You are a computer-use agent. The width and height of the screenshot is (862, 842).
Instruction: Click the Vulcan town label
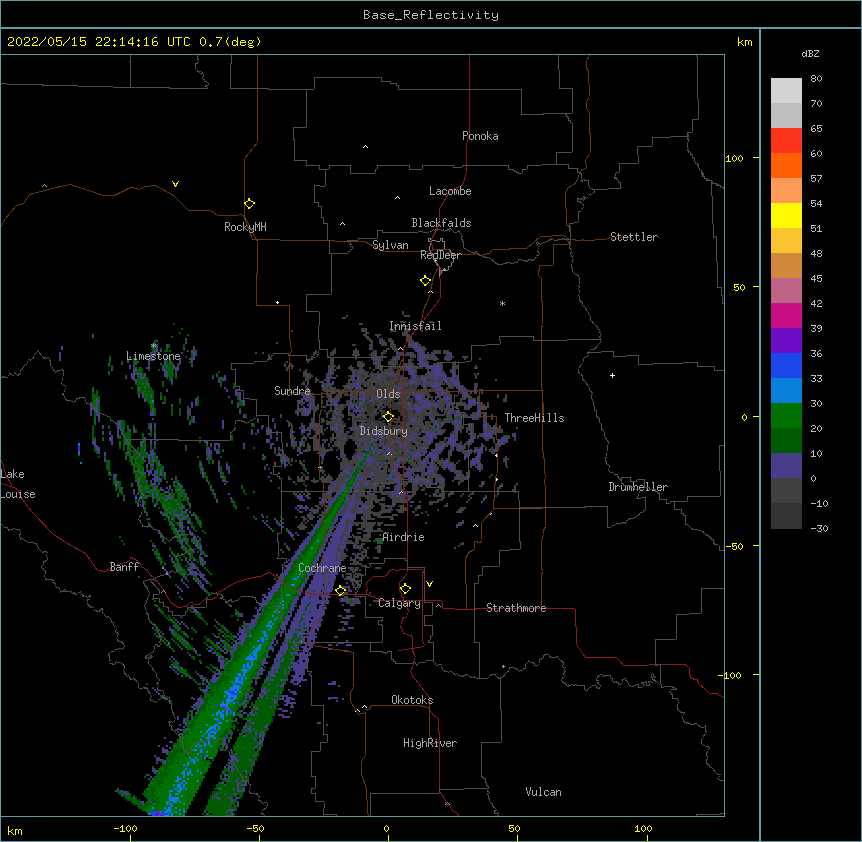click(543, 792)
